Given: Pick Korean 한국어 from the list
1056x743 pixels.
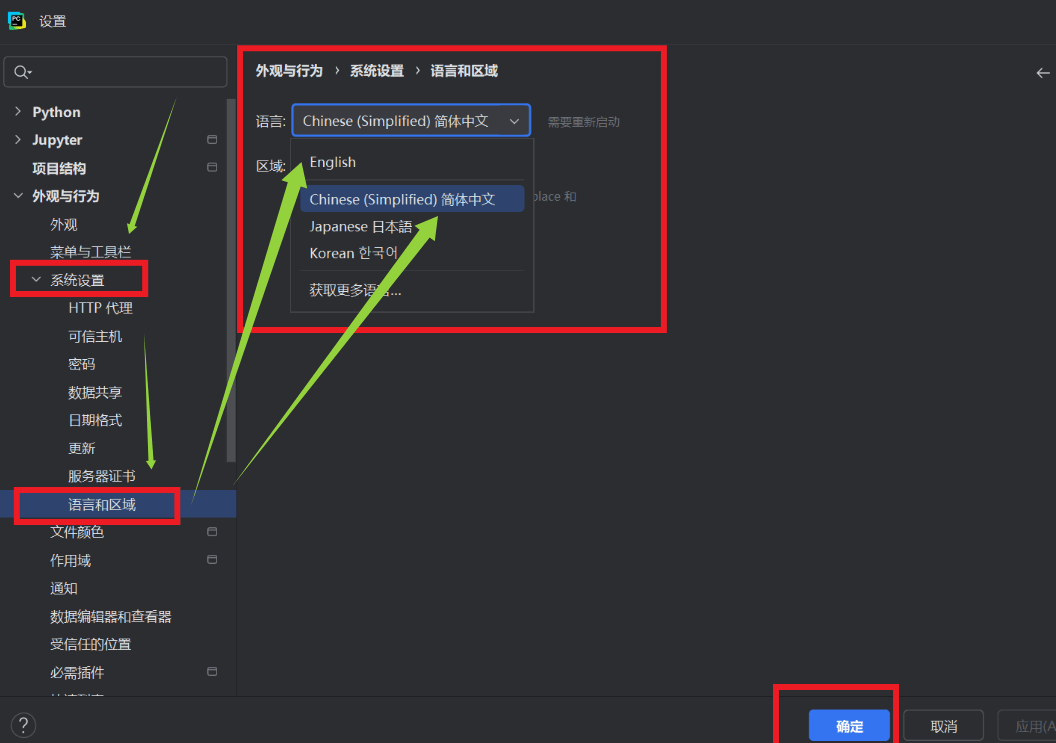Looking at the screenshot, I should click(x=354, y=253).
